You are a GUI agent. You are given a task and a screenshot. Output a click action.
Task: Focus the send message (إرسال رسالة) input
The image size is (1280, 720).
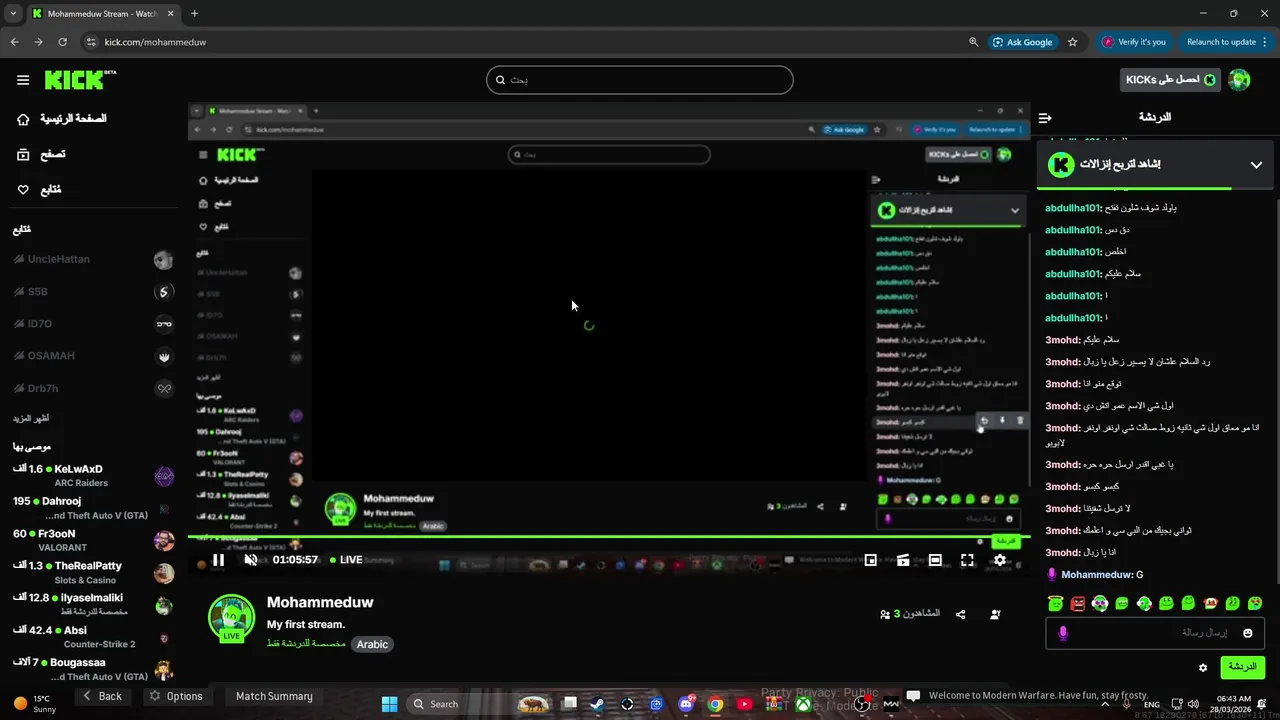[x=1155, y=633]
